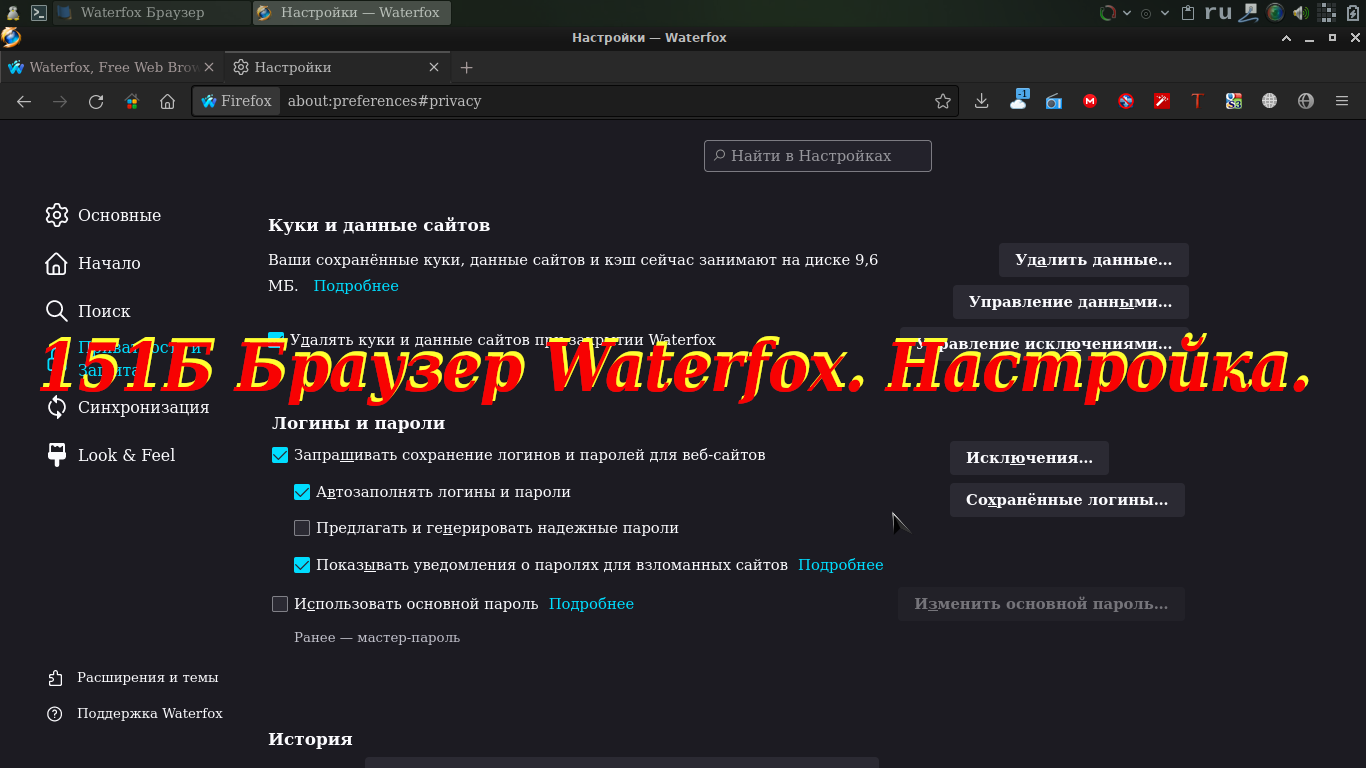Click the red MEGA extension icon
Screen dimensions: 1366x768
(x=1090, y=101)
